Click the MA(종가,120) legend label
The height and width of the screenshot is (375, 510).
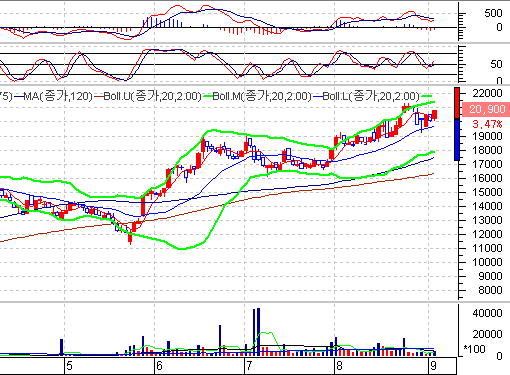click(x=58, y=96)
